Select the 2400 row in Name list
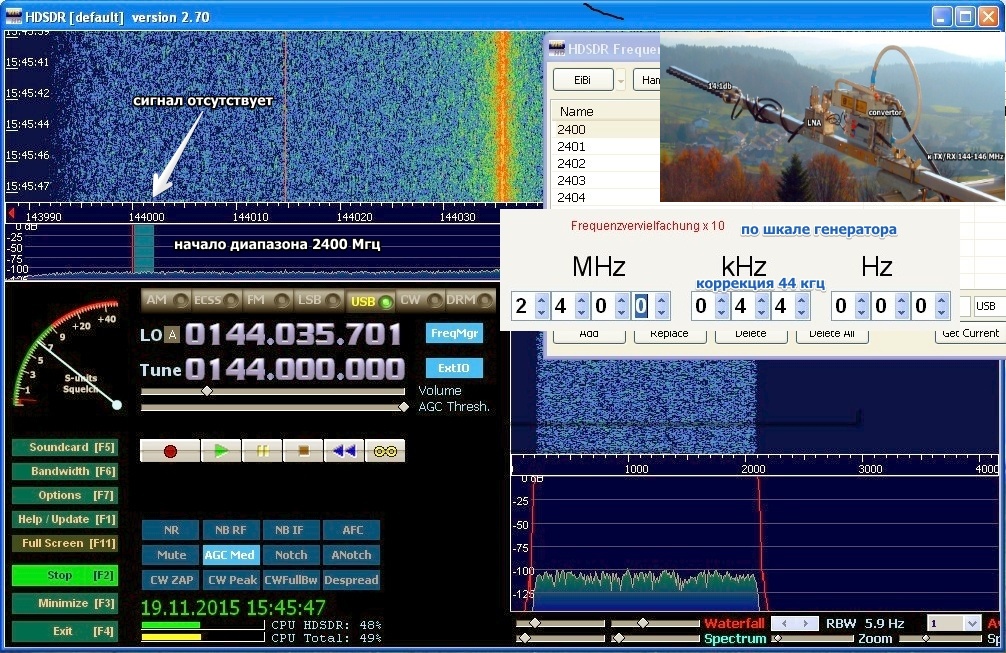1006x653 pixels. pyautogui.click(x=606, y=130)
